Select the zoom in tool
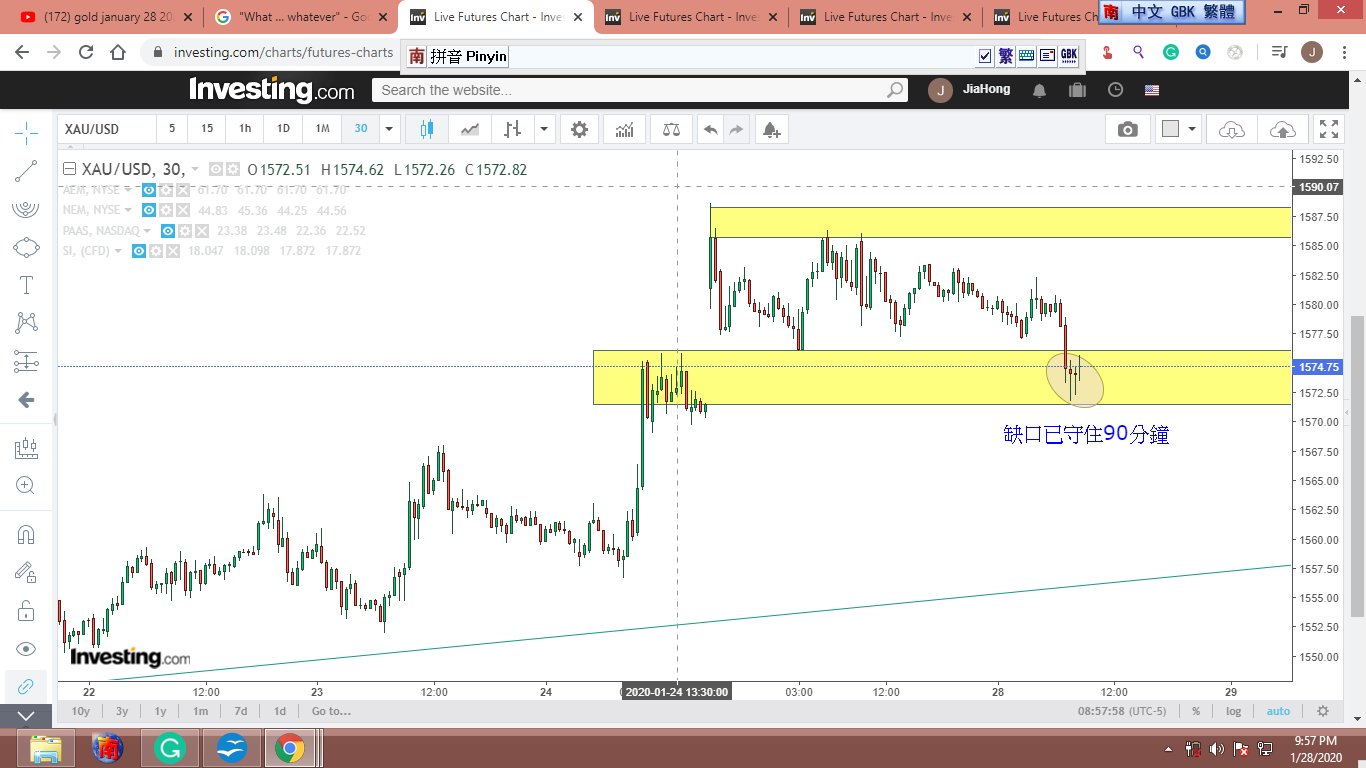Viewport: 1366px width, 768px height. (x=26, y=486)
